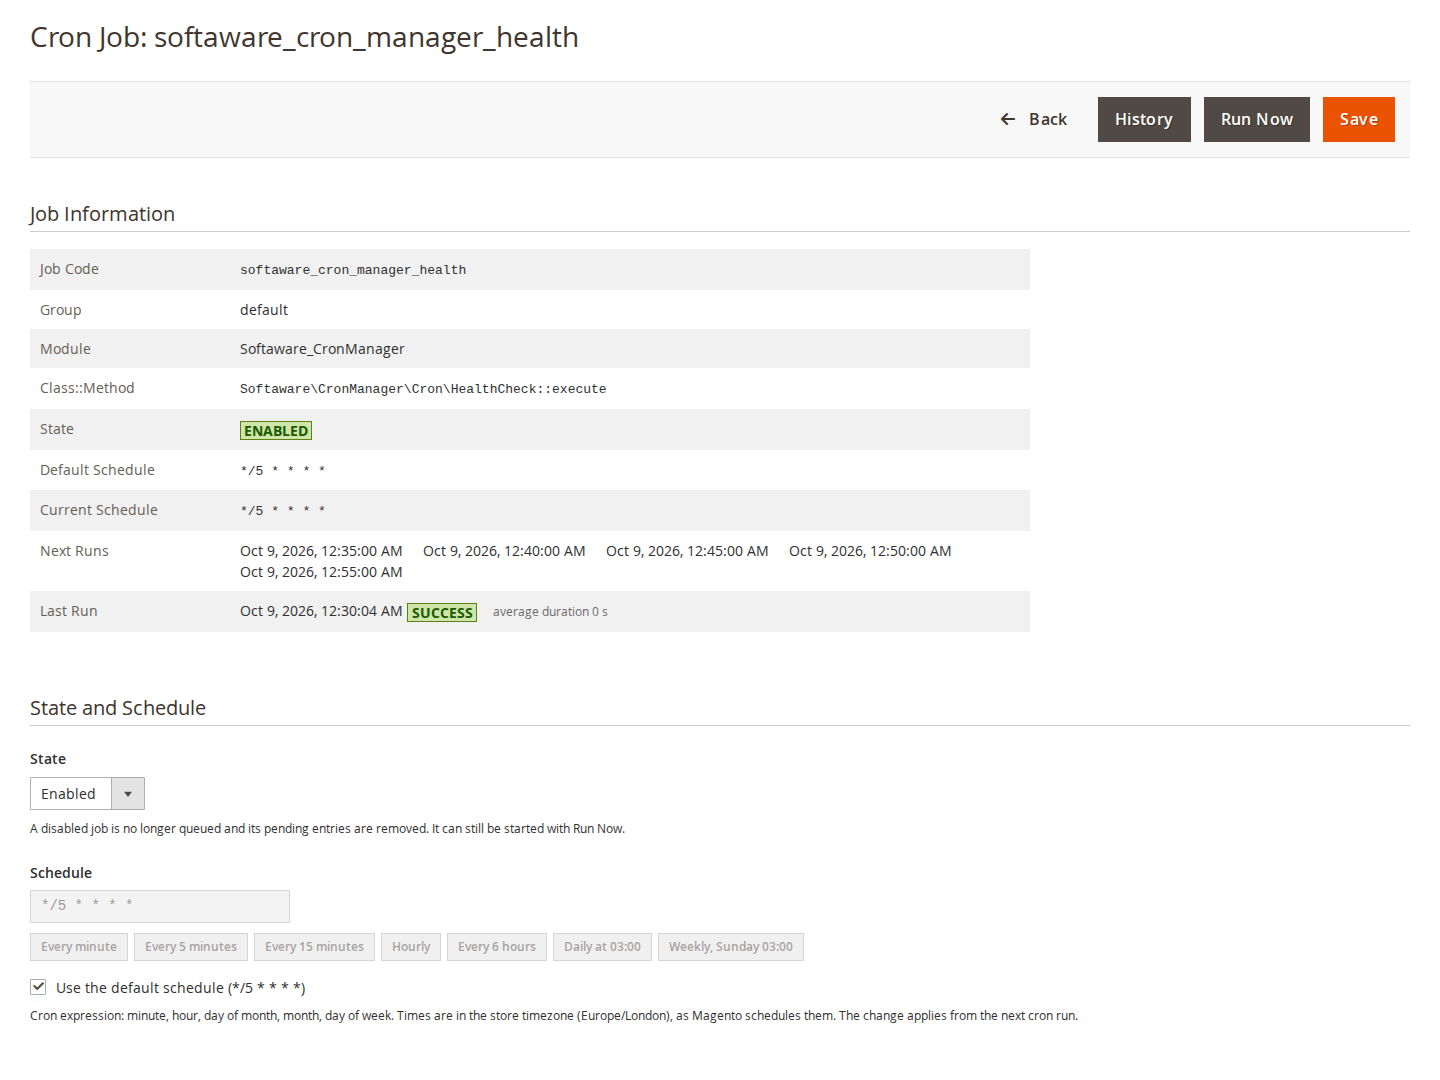The height and width of the screenshot is (1080, 1440).
Task: Open the State dropdown showing Enabled
Action: point(87,794)
